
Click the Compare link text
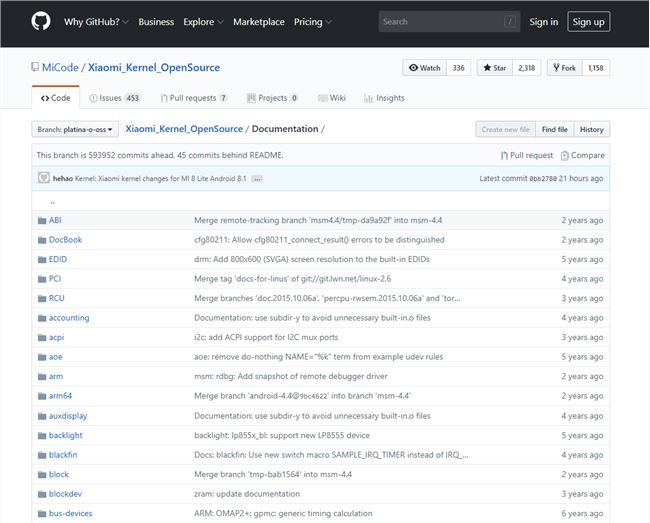[x=587, y=155]
